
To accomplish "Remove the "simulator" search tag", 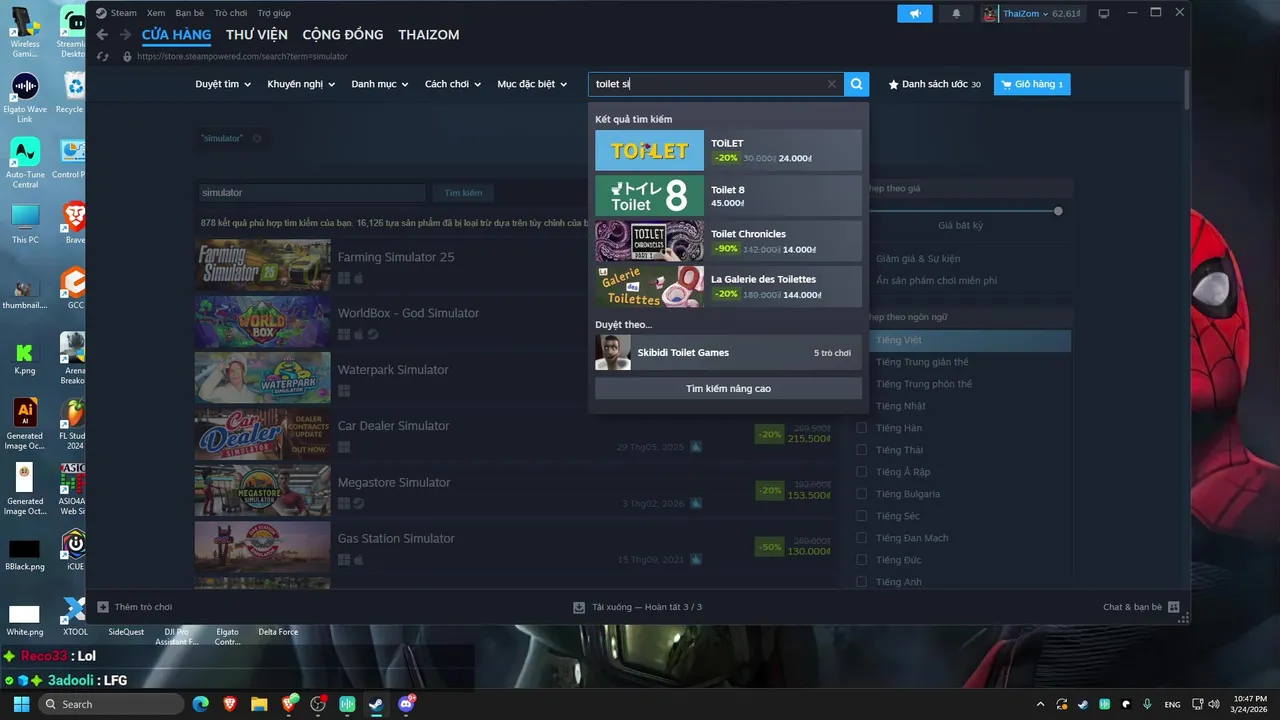I will coord(257,138).
